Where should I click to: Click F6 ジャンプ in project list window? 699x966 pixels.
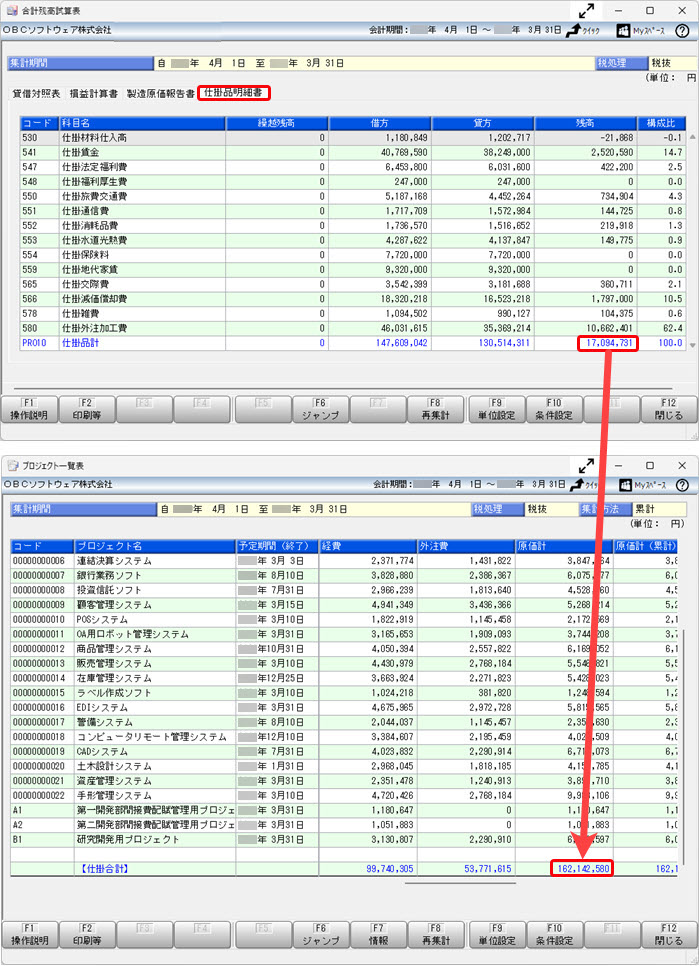[320, 935]
